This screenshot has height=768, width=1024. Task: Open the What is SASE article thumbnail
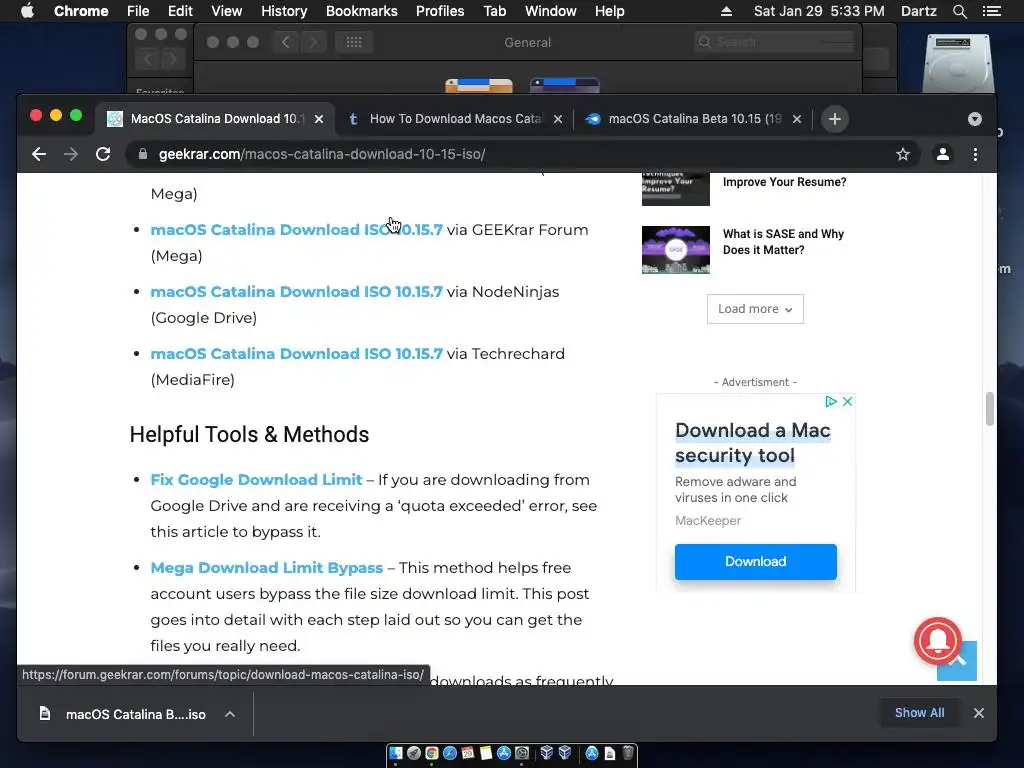[x=675, y=249]
